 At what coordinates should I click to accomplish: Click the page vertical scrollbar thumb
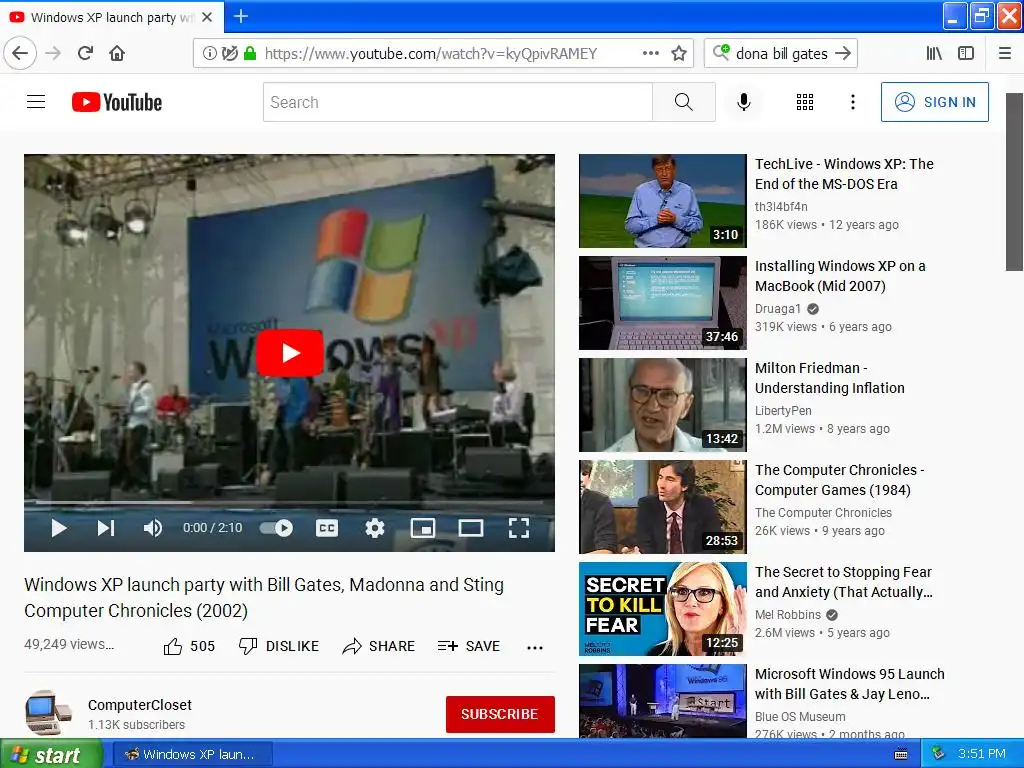(x=1014, y=182)
